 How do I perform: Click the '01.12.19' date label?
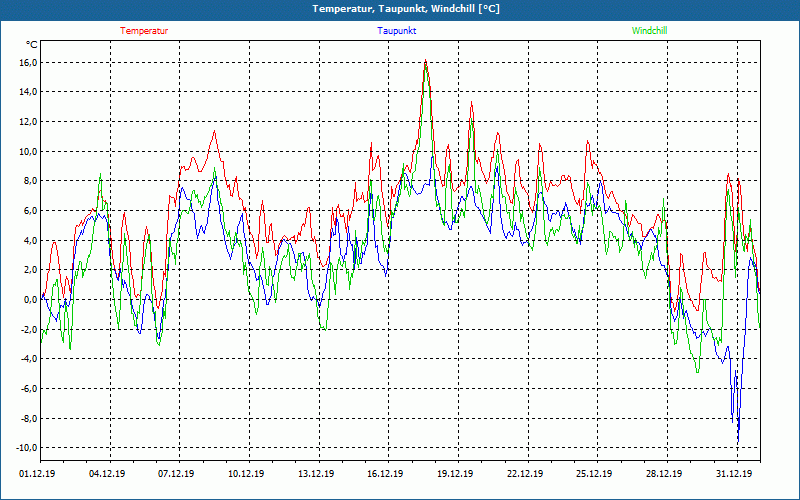point(37,474)
